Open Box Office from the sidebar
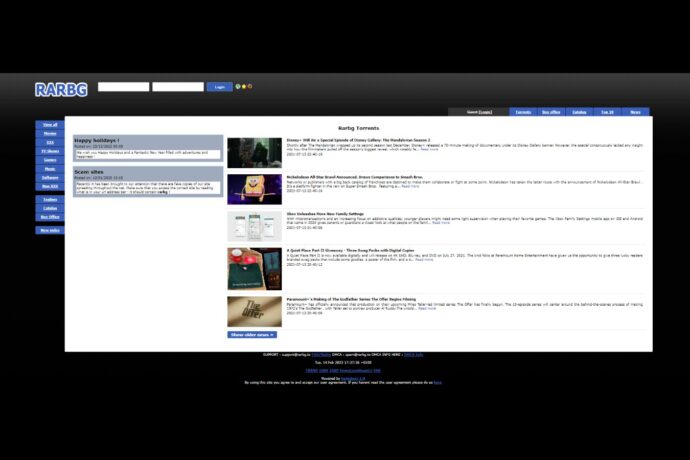 (x=50, y=217)
